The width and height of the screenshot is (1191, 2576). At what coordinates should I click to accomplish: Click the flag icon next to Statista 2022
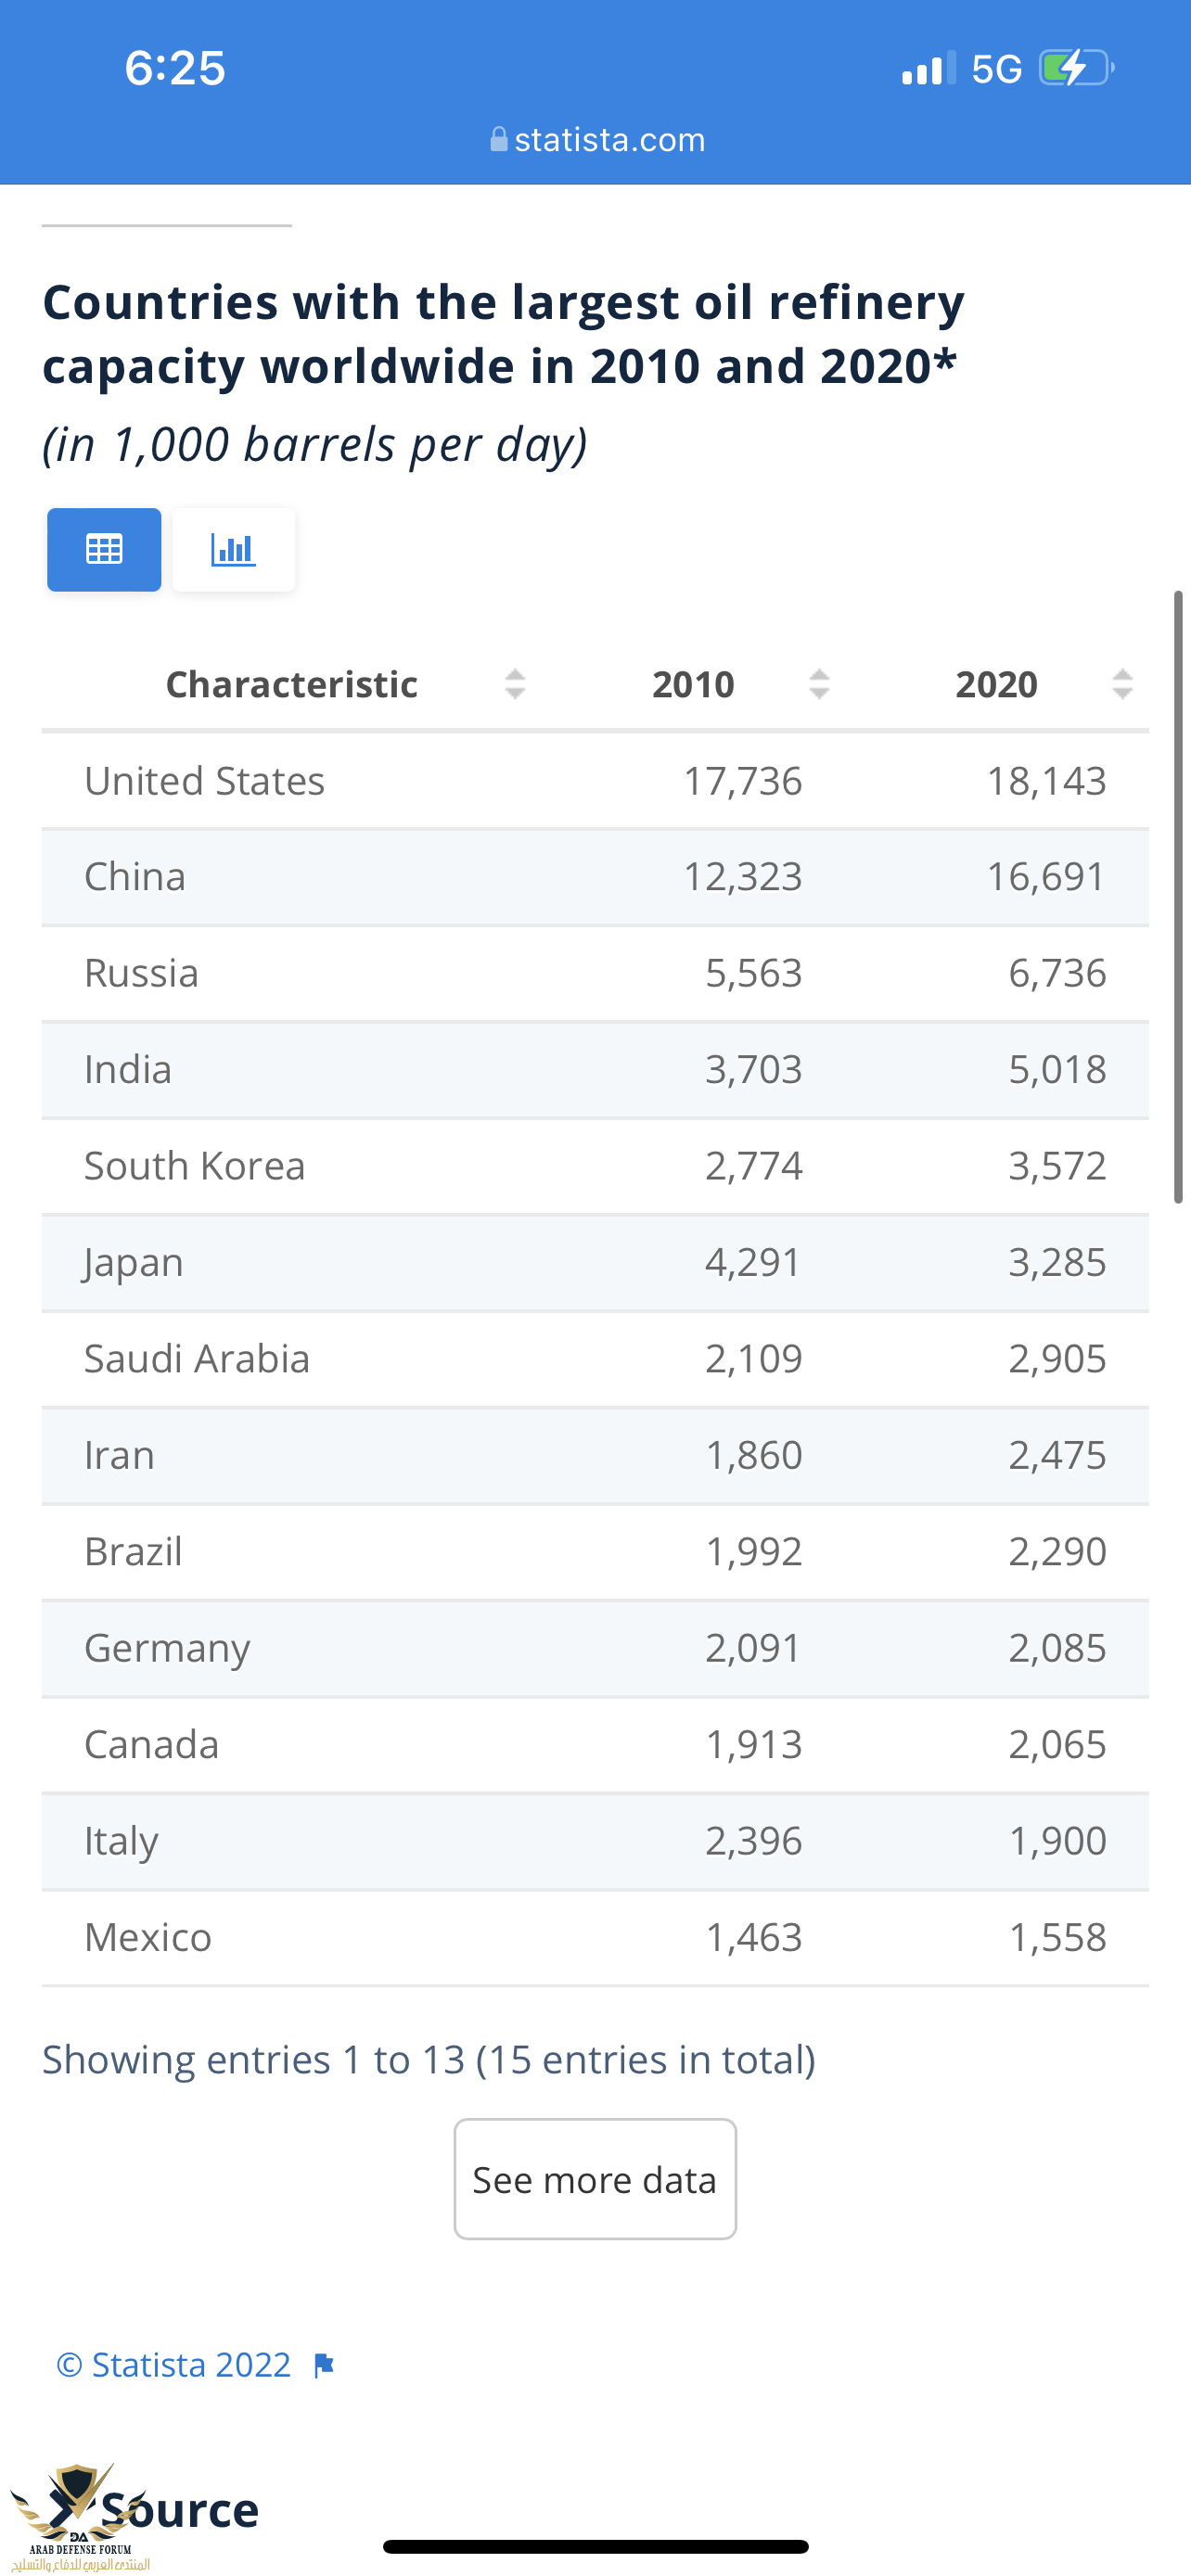coord(323,2365)
